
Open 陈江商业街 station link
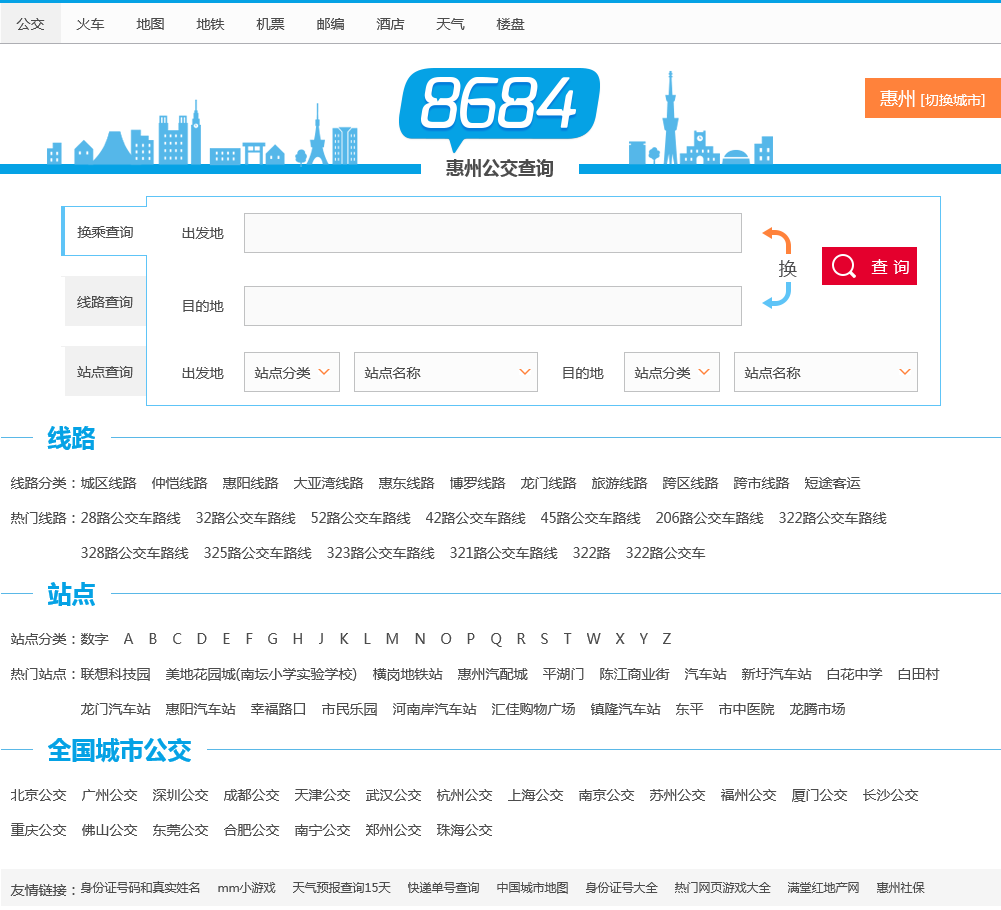pos(634,674)
